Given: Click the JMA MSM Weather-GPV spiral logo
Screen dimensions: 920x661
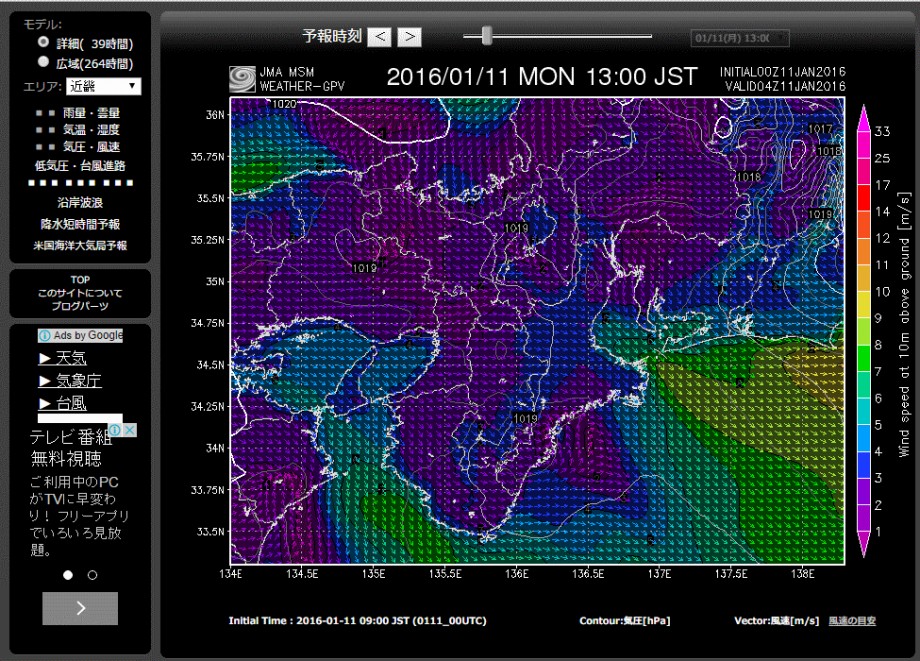Looking at the screenshot, I should click(x=242, y=79).
